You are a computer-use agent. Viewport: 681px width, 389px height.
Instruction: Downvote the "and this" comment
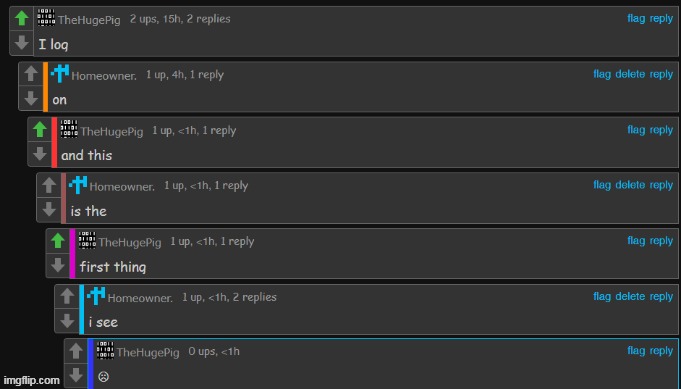40,154
